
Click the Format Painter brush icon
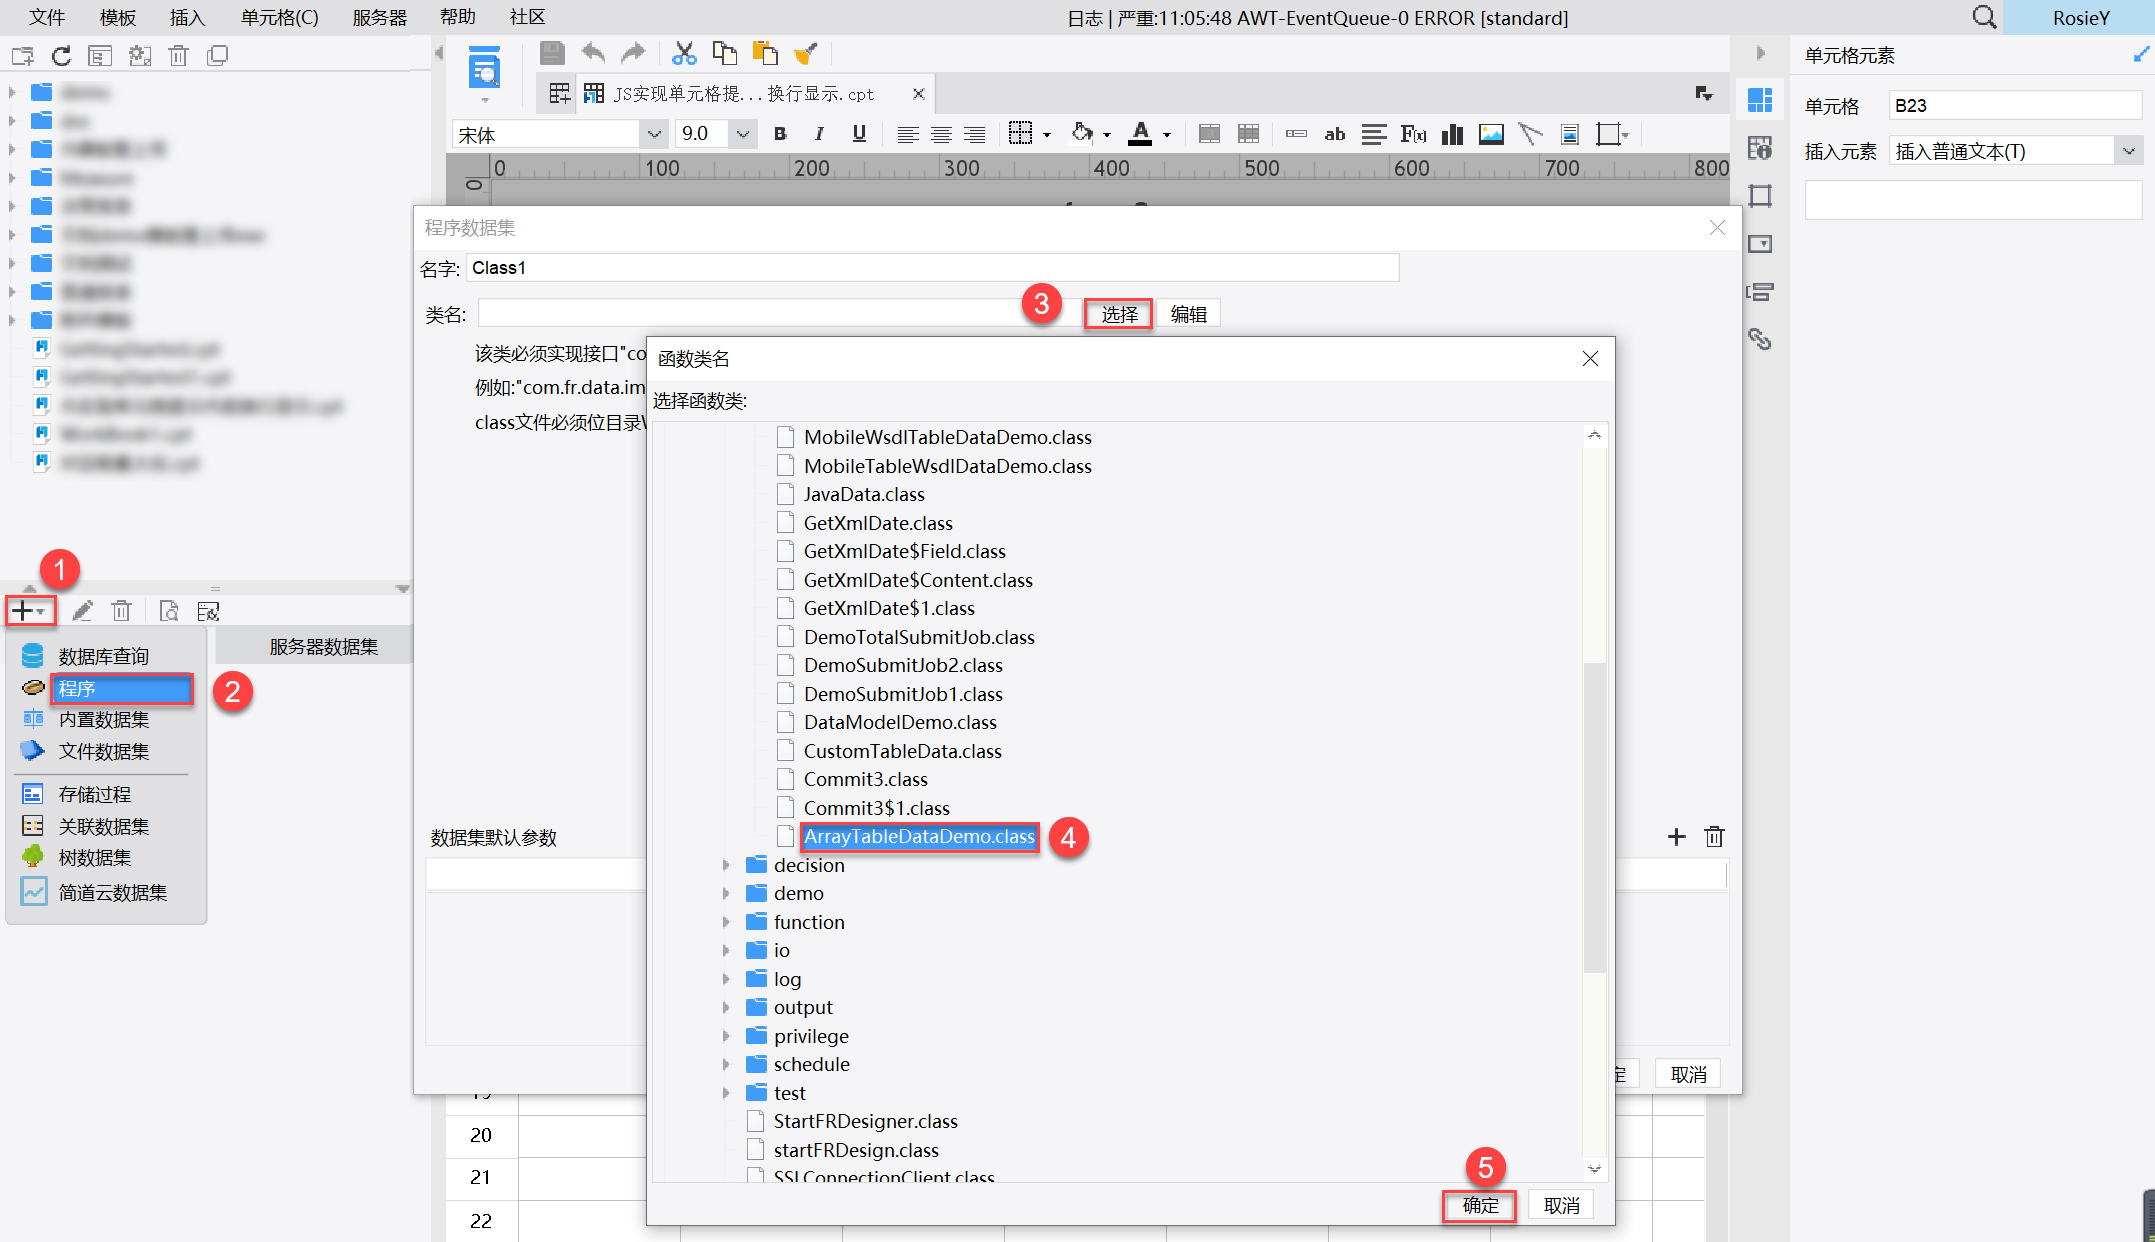(x=805, y=53)
